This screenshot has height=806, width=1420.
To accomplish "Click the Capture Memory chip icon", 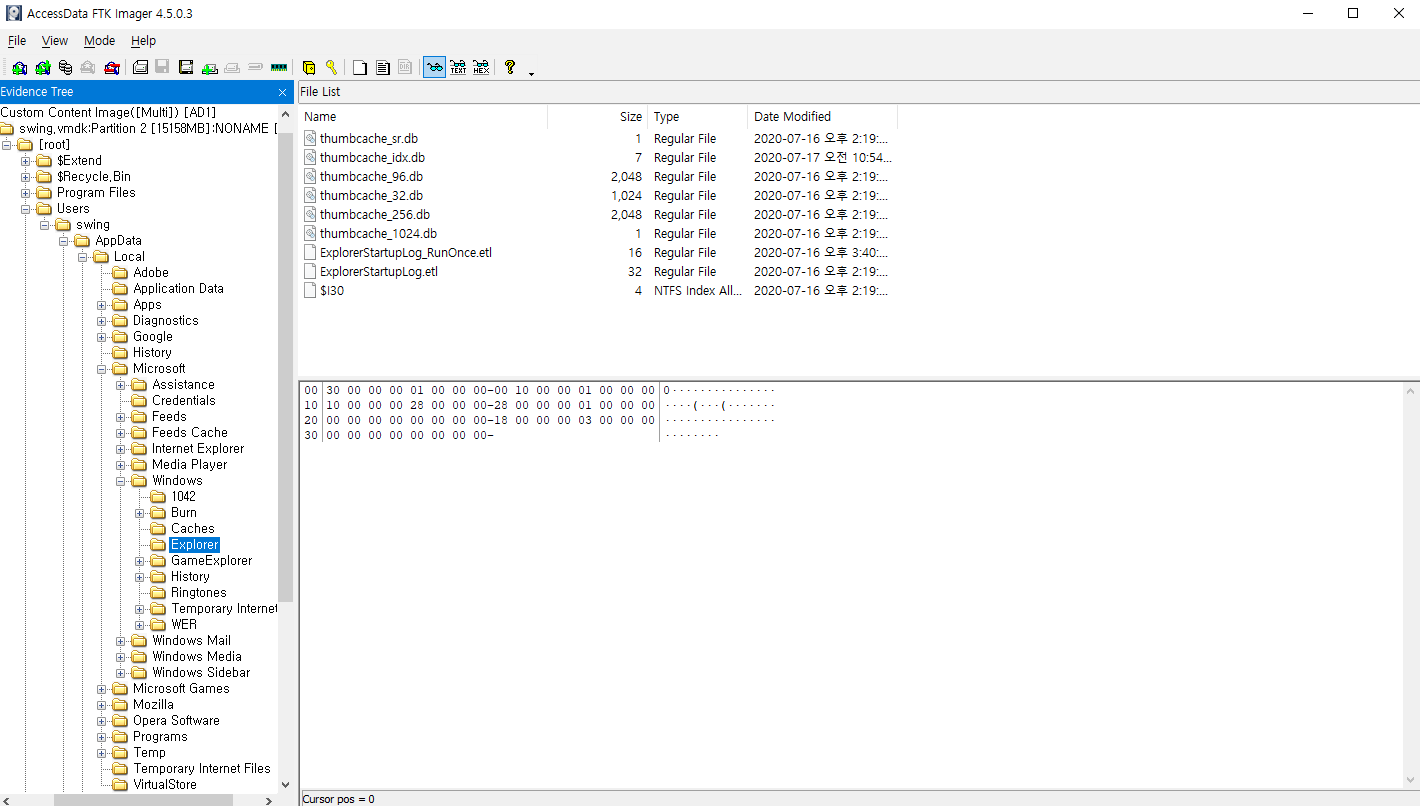I will (x=279, y=67).
